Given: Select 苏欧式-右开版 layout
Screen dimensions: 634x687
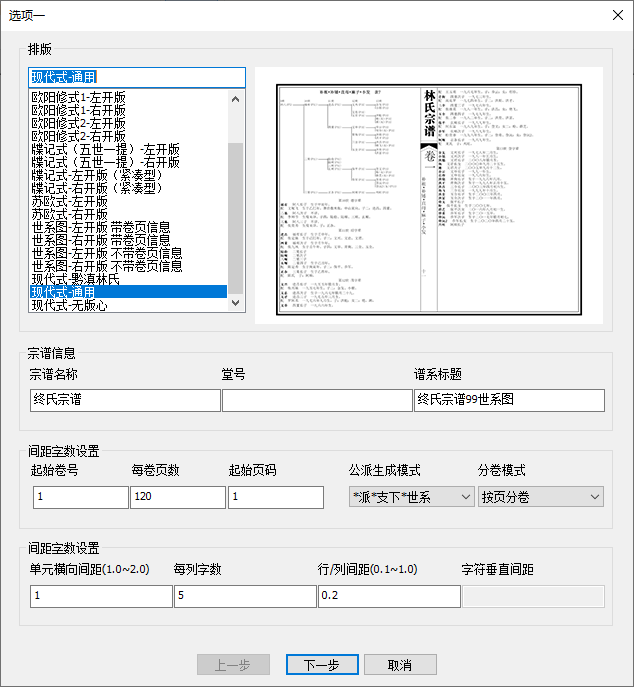Looking at the screenshot, I should pyautogui.click(x=128, y=214).
